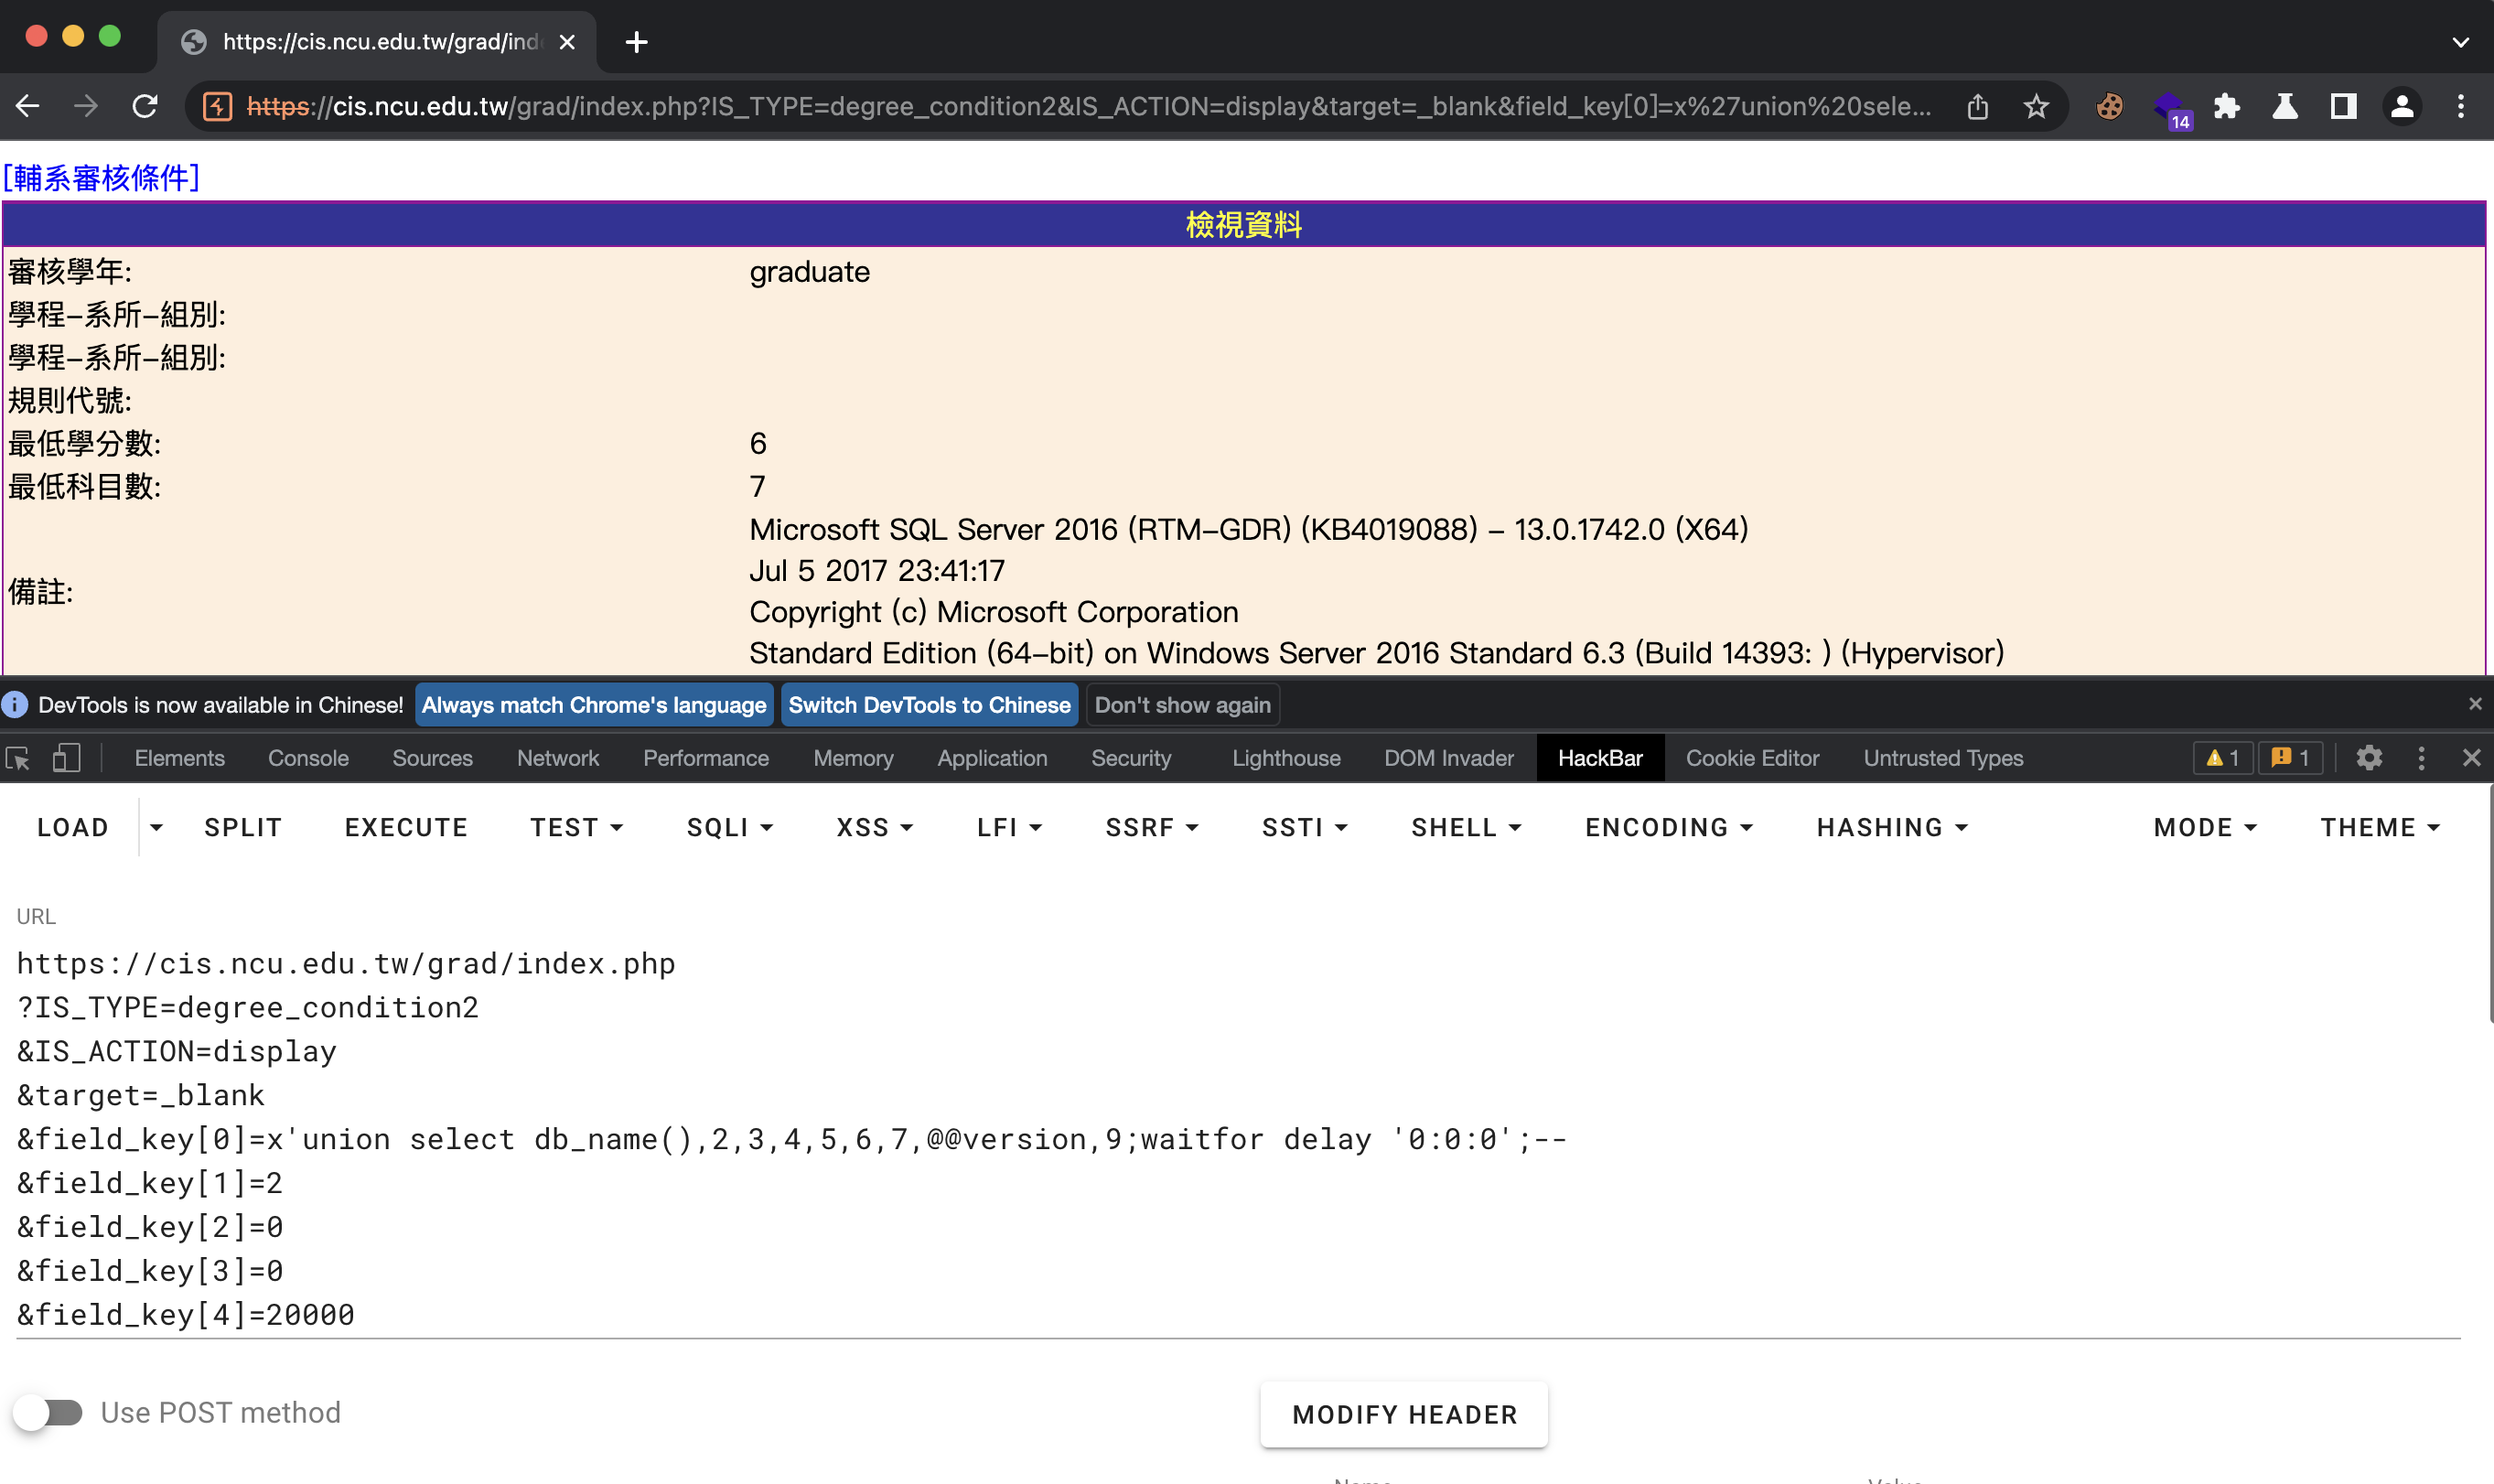Switch to the Memory tab

[853, 758]
